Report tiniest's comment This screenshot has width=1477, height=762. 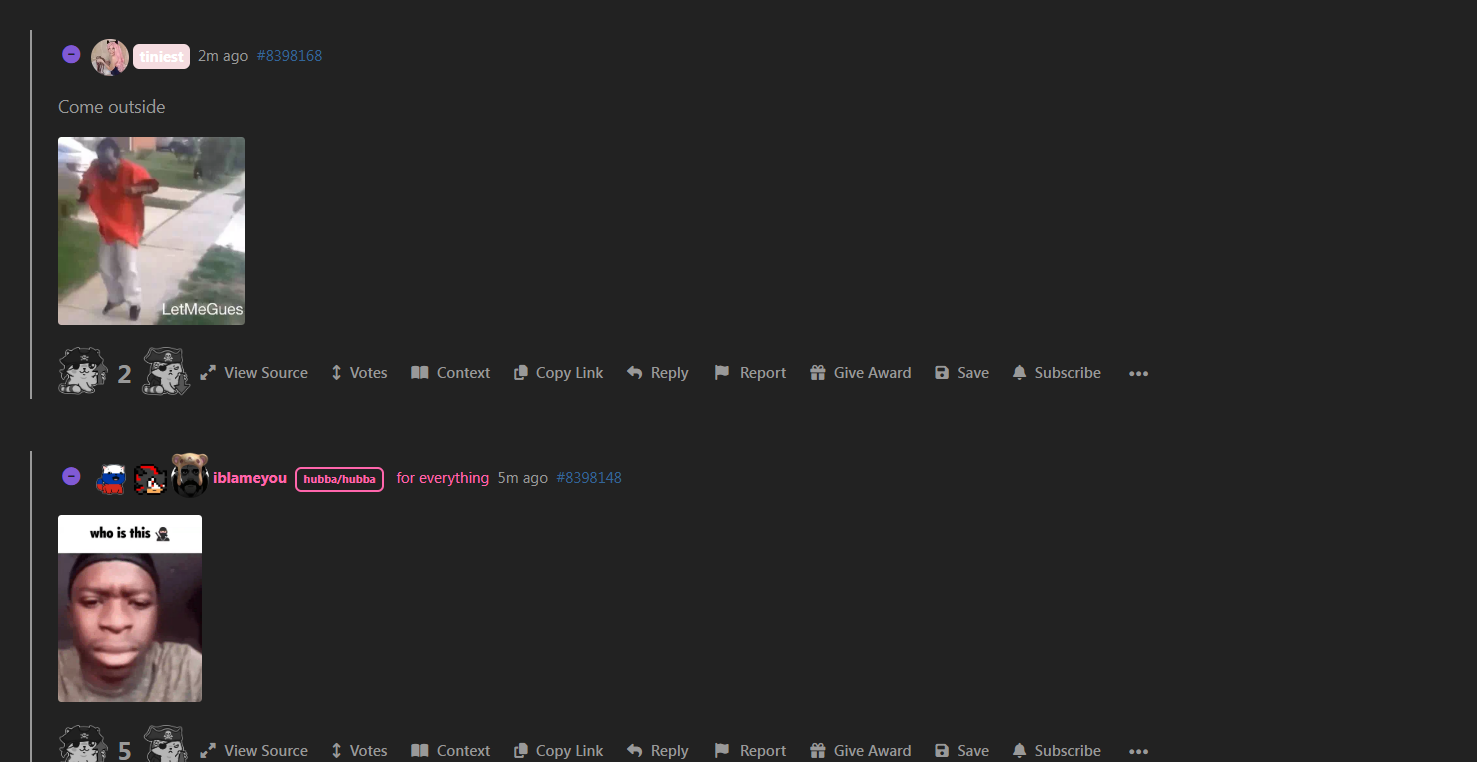[750, 373]
